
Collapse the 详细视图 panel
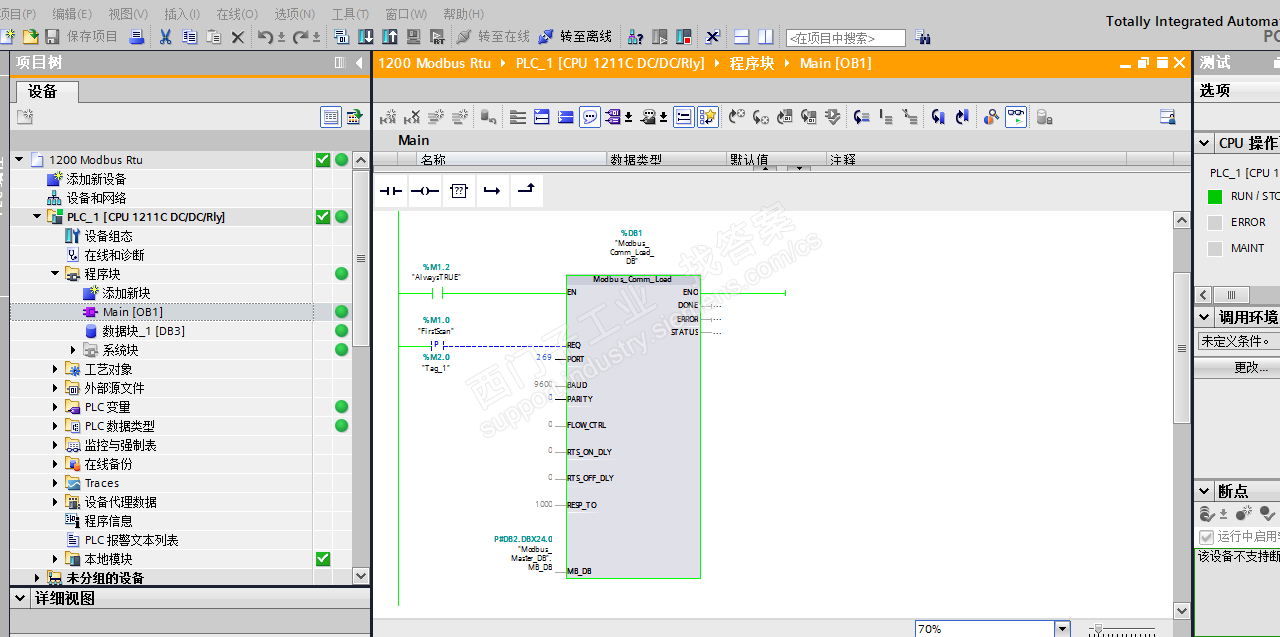pyautogui.click(x=20, y=598)
